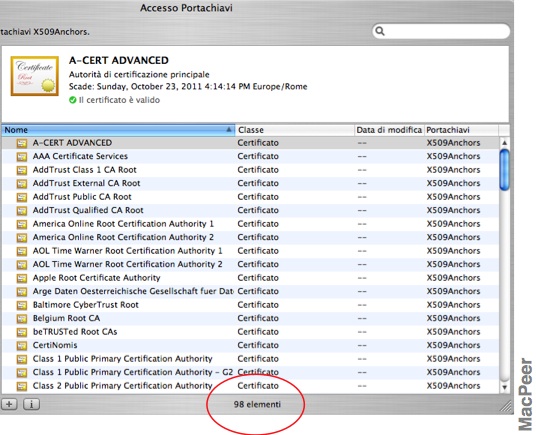The image size is (536, 435).
Task: Click the scrollbar down arrow
Action: (505, 387)
